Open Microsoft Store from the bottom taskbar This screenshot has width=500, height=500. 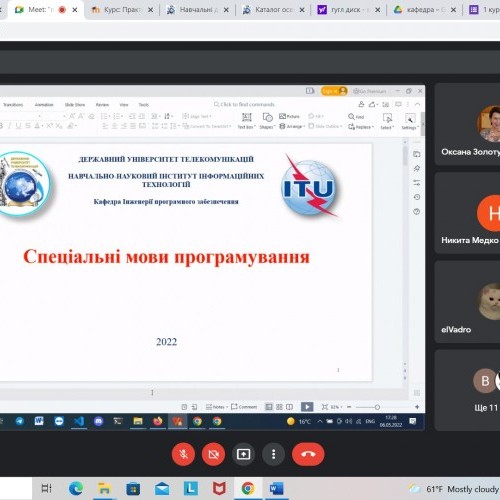pyautogui.click(x=133, y=489)
